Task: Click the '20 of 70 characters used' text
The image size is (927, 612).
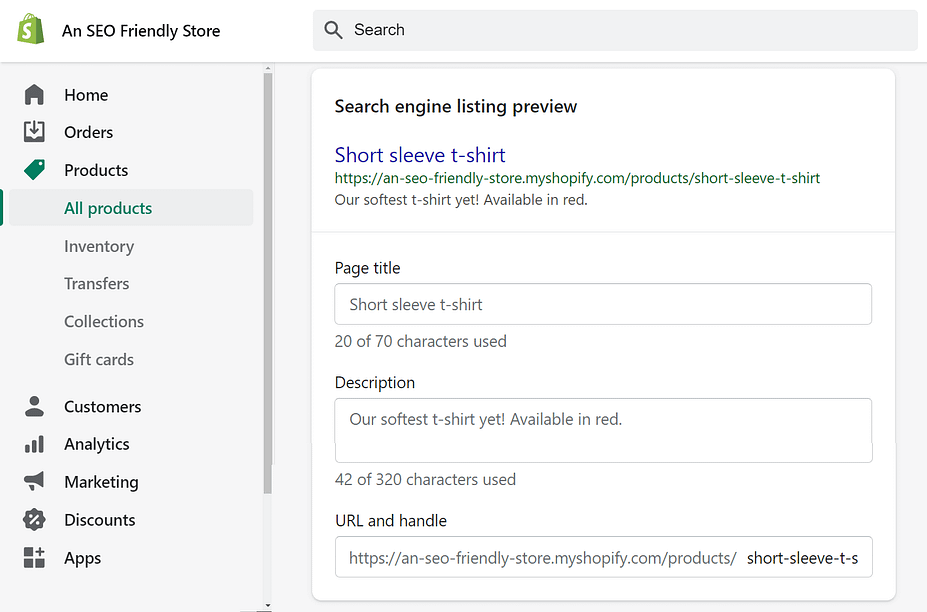Action: pyautogui.click(x=420, y=341)
